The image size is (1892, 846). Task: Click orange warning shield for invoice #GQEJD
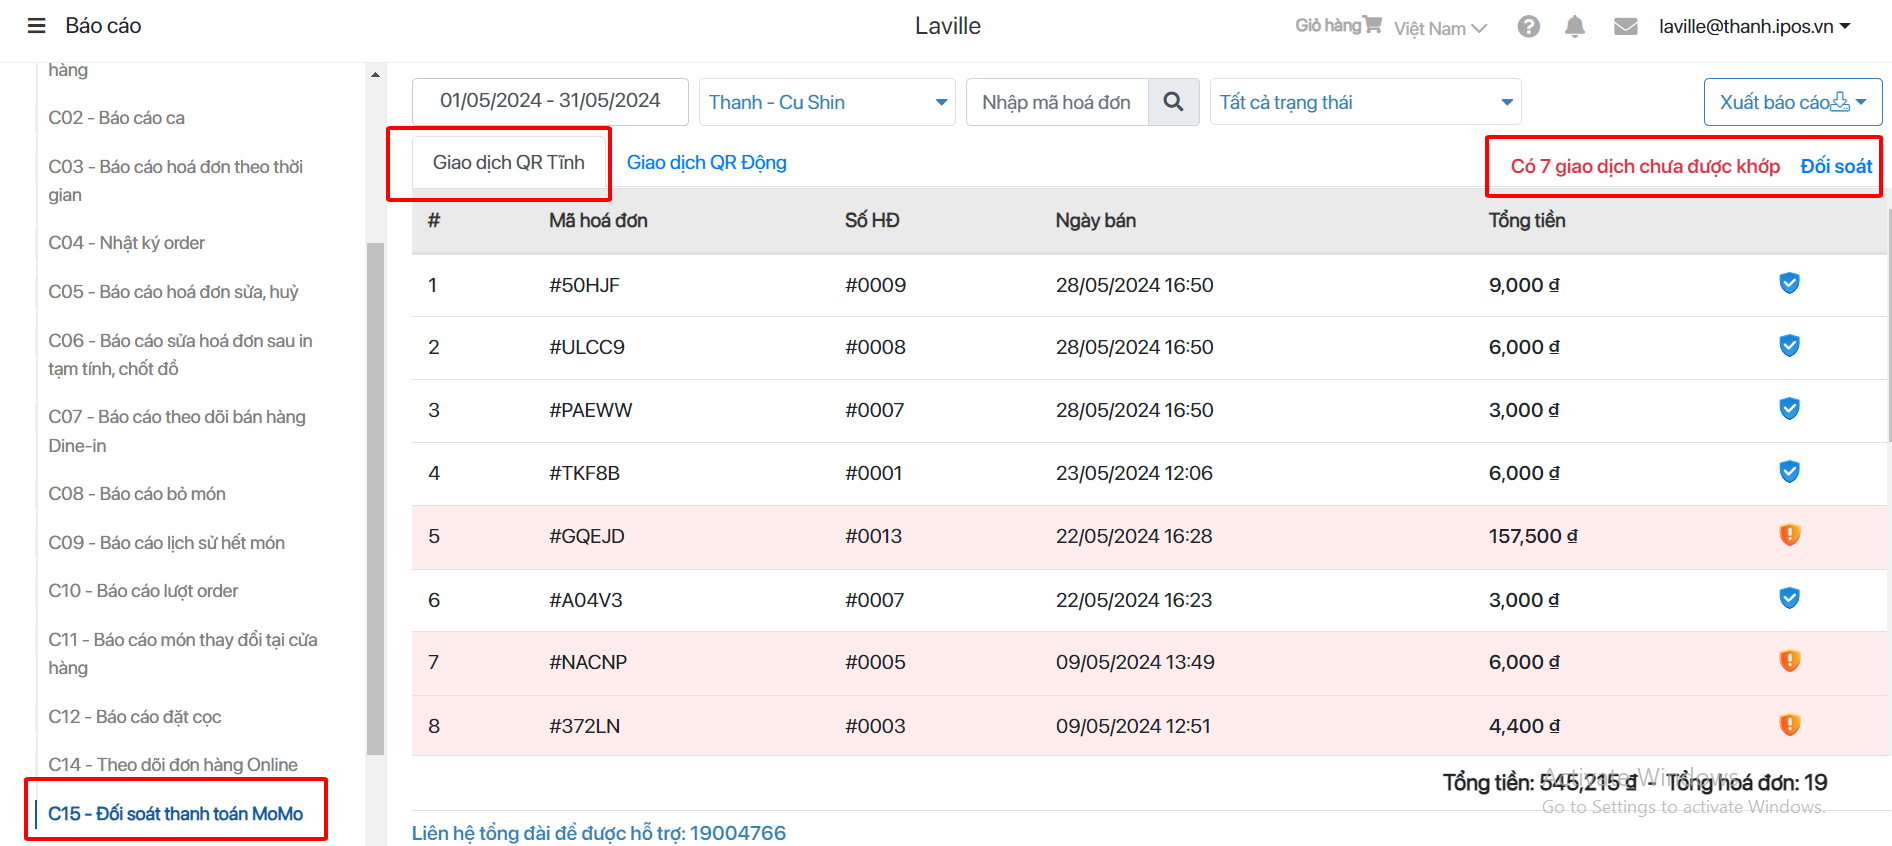[x=1789, y=535]
